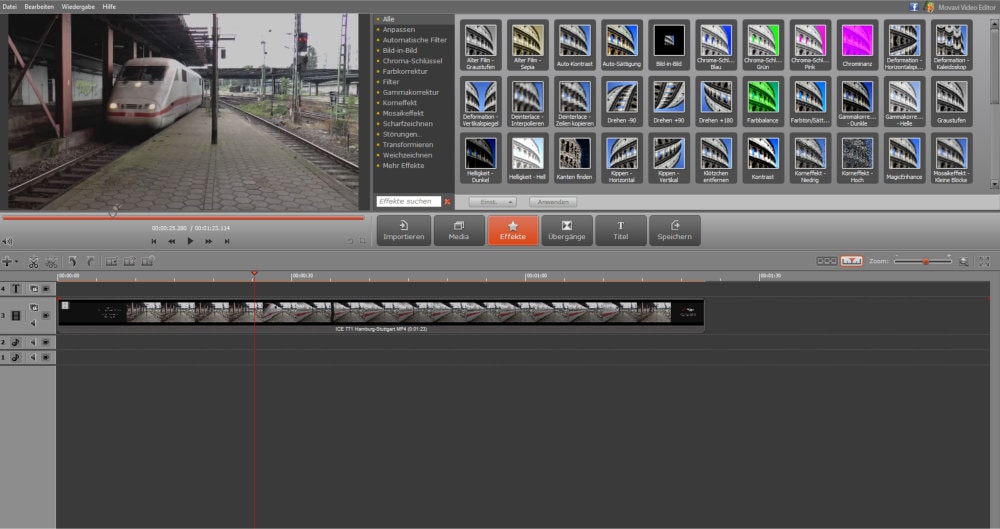The height and width of the screenshot is (529, 1000).
Task: Click the effects panel scroll down arrow
Action: click(x=994, y=184)
